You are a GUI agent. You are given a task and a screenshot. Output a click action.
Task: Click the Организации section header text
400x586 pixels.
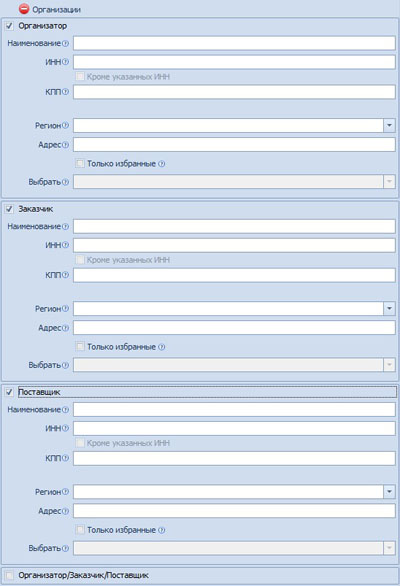pos(56,10)
